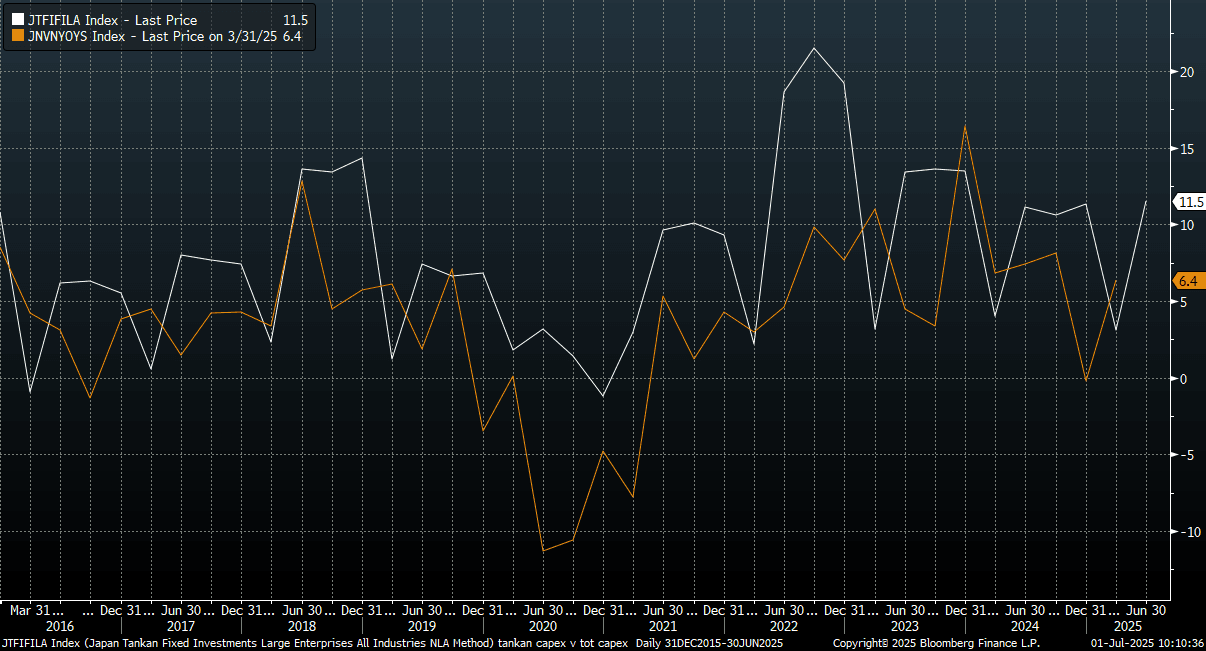Image resolution: width=1206 pixels, height=651 pixels.
Task: Select the JTFIFILA Index - Last Price legend entry
Action: pyautogui.click(x=112, y=20)
